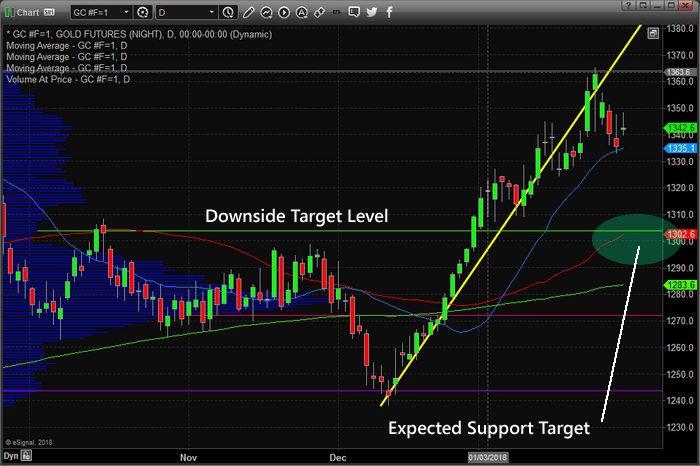Minimize the chart window

[657, 5]
